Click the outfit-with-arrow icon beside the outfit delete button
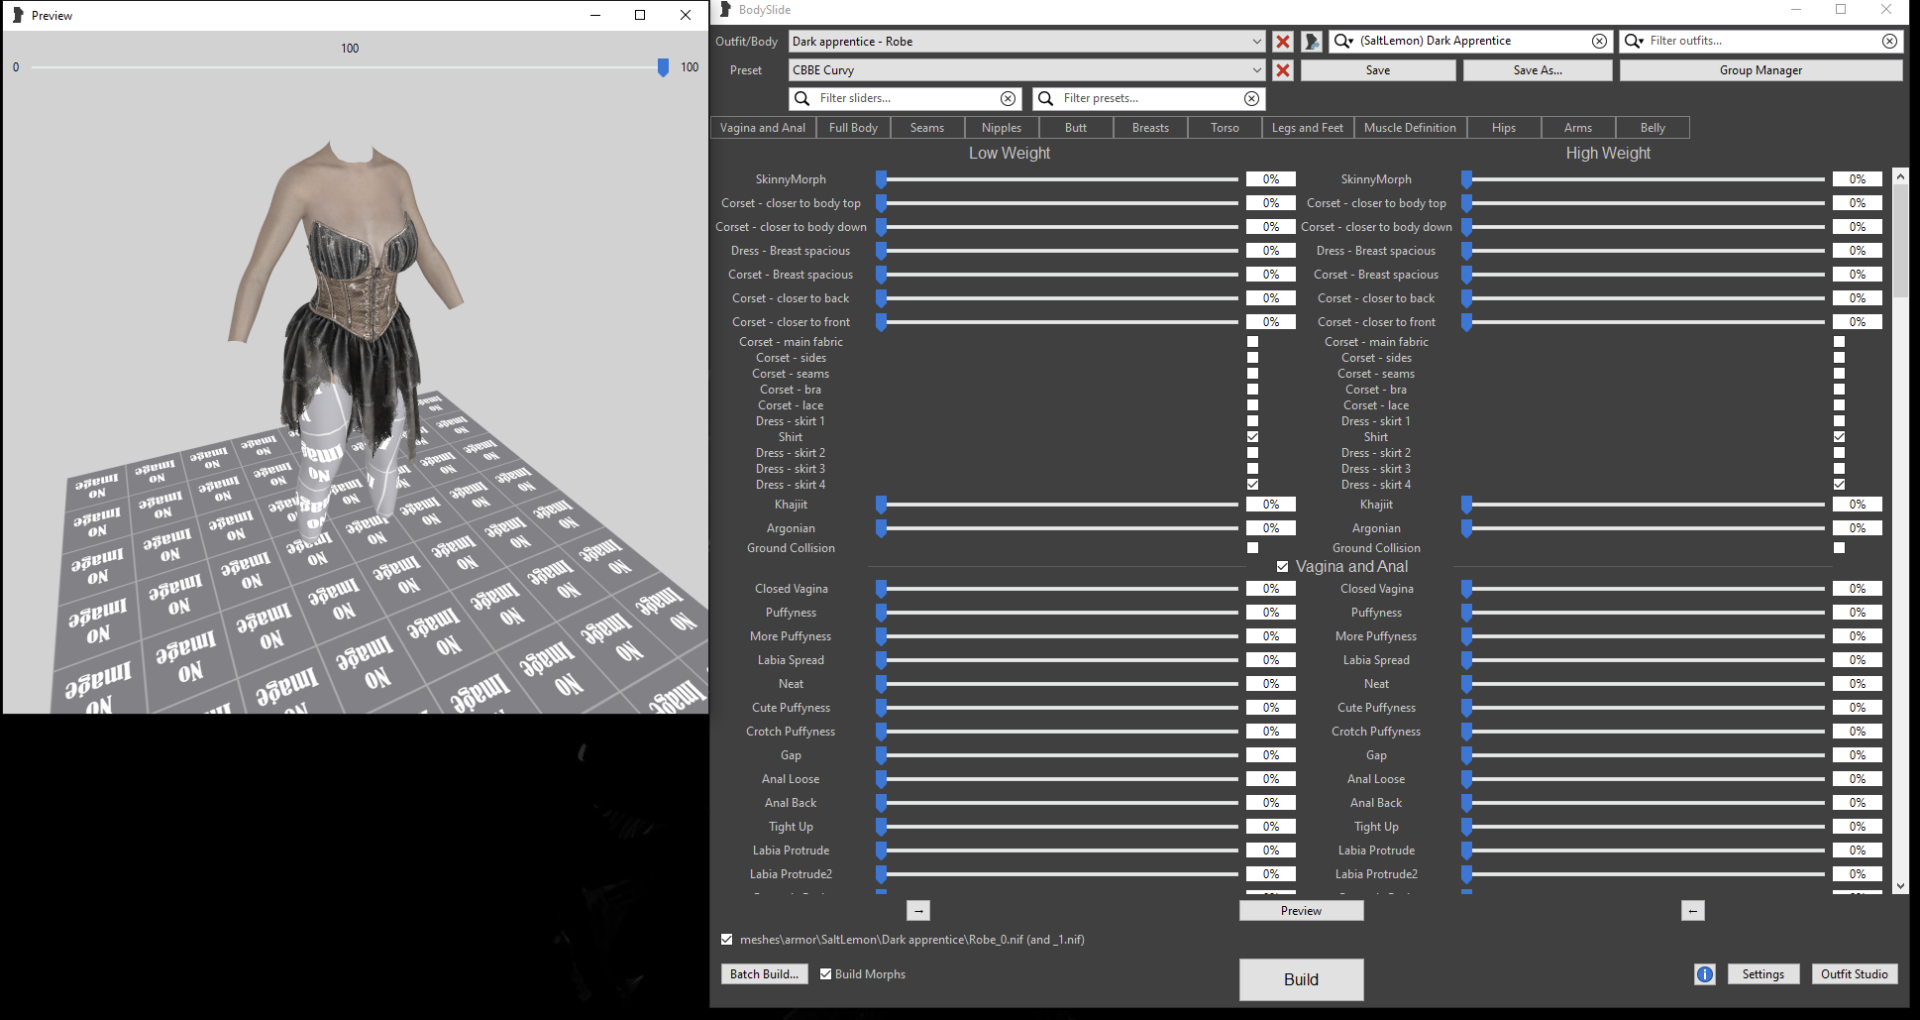 (1311, 41)
